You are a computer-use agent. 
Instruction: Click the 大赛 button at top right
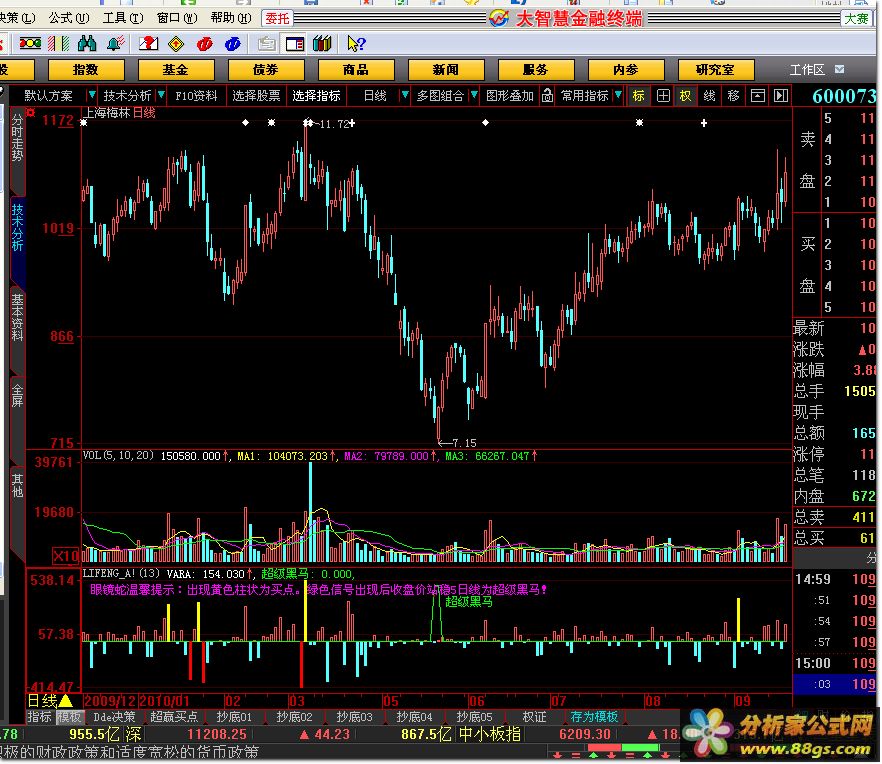tap(856, 19)
